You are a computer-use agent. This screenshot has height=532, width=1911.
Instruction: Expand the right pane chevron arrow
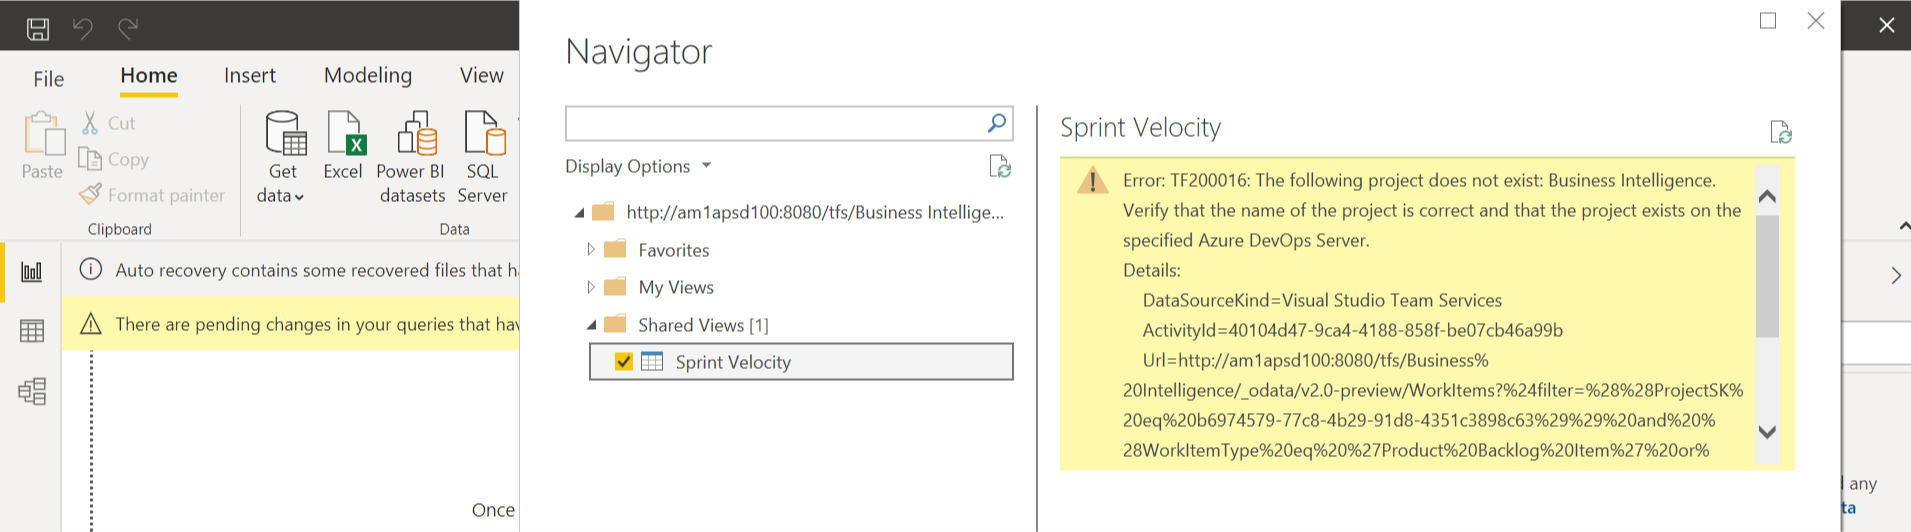point(1896,276)
